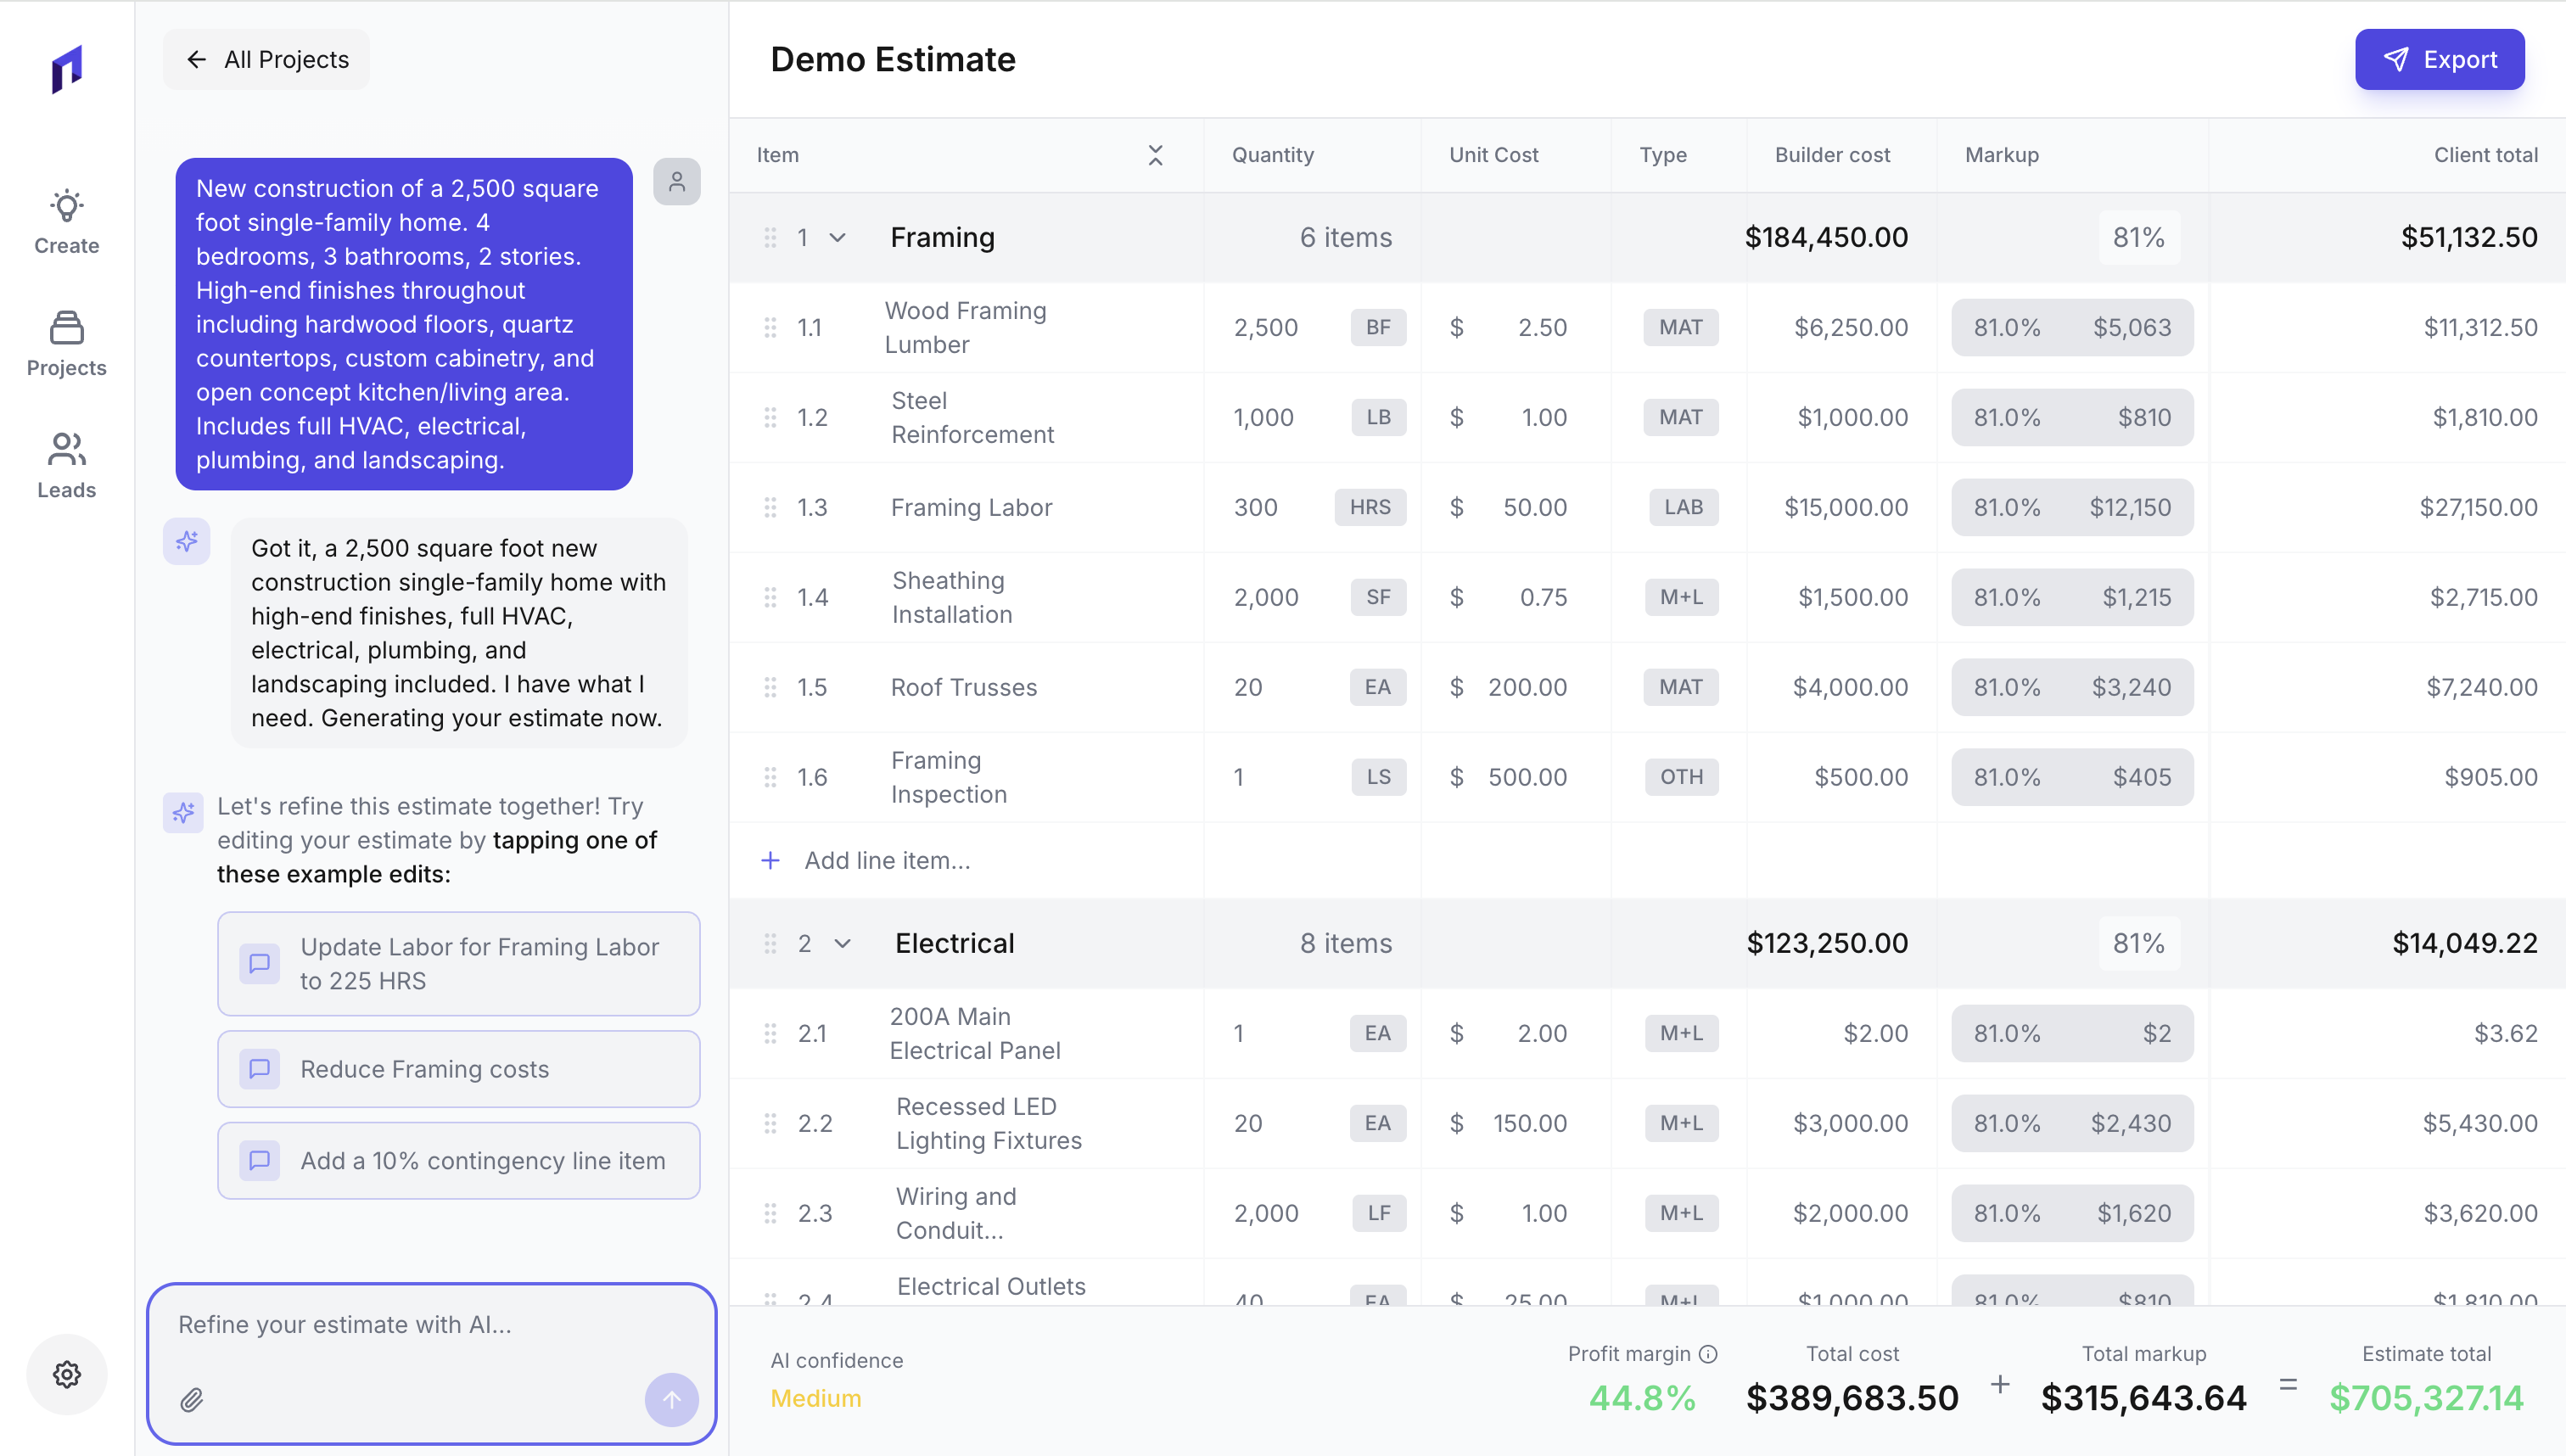2566x1456 pixels.
Task: Click the user avatar icon in chat
Action: [677, 182]
